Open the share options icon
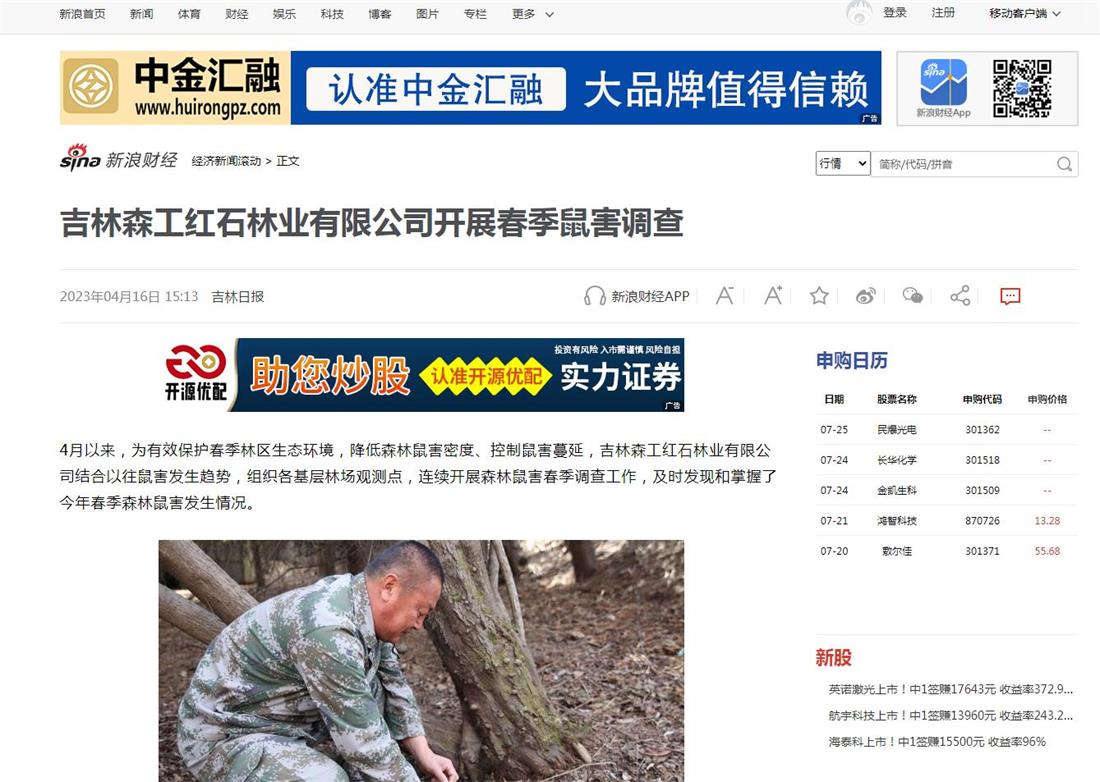 tap(960, 296)
